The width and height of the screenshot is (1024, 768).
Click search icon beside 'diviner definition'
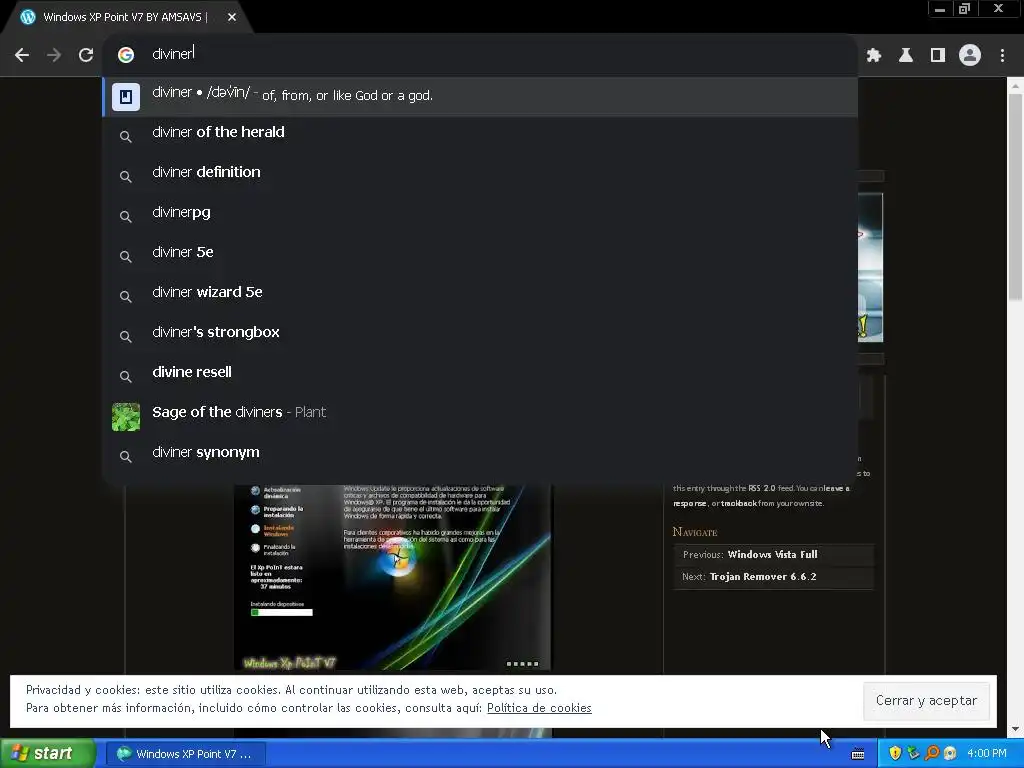point(126,177)
